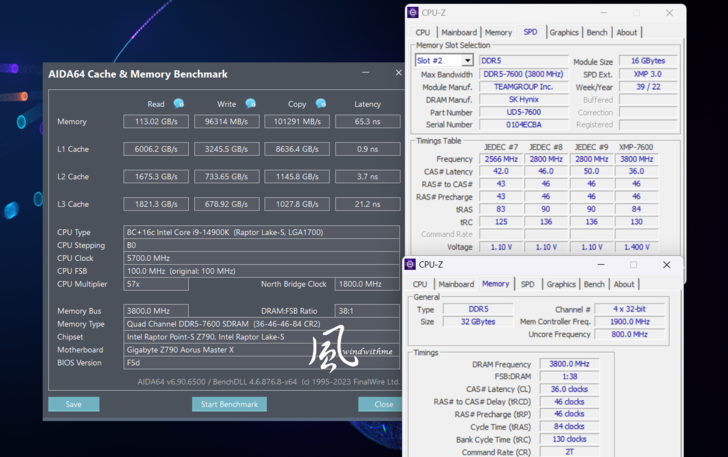Click the Start Benchmark button
The height and width of the screenshot is (457, 728).
tap(229, 404)
